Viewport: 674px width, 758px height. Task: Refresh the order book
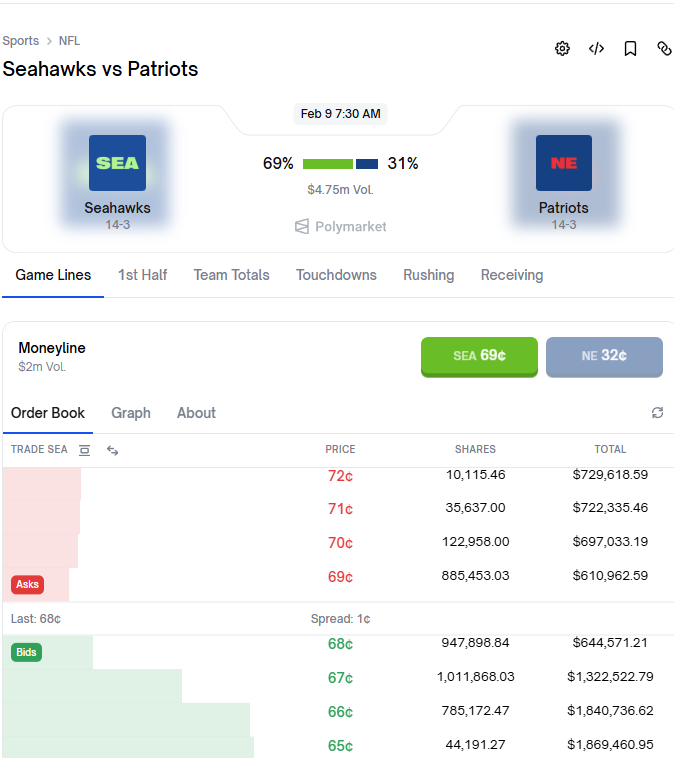(x=657, y=413)
